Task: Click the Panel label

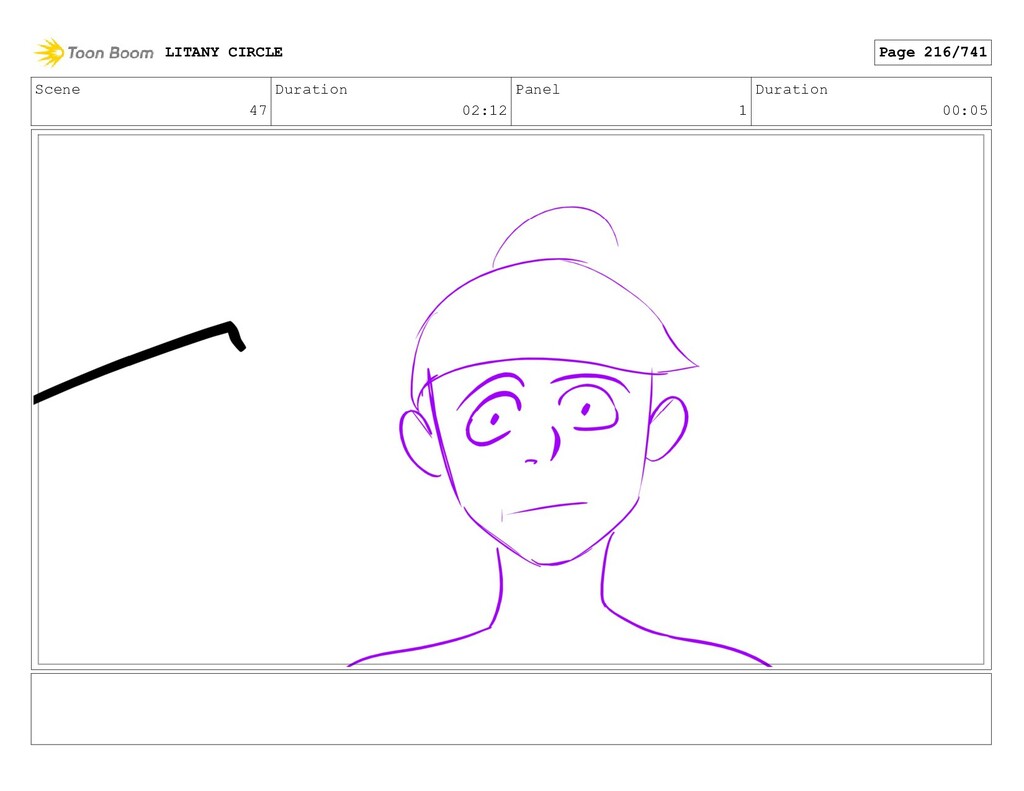Action: click(x=537, y=89)
